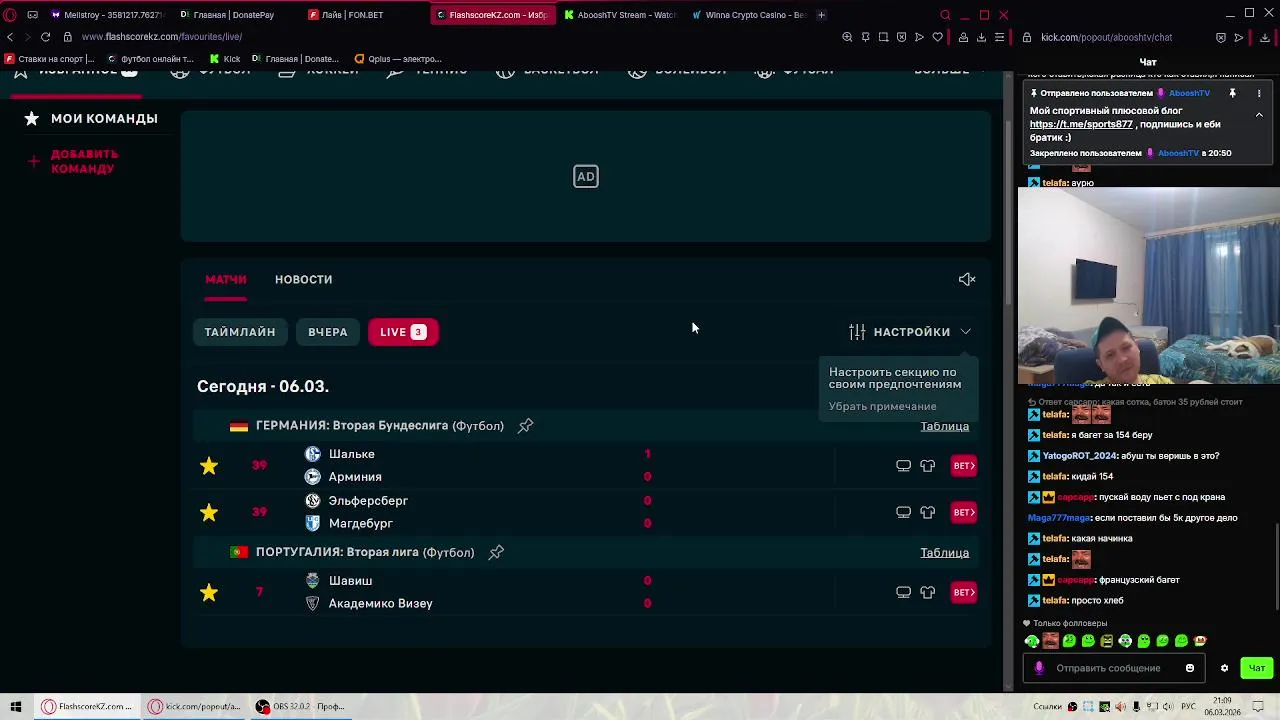1280x720 pixels.
Task: Open OBS 32.0.2 taskbar item
Action: [300, 706]
